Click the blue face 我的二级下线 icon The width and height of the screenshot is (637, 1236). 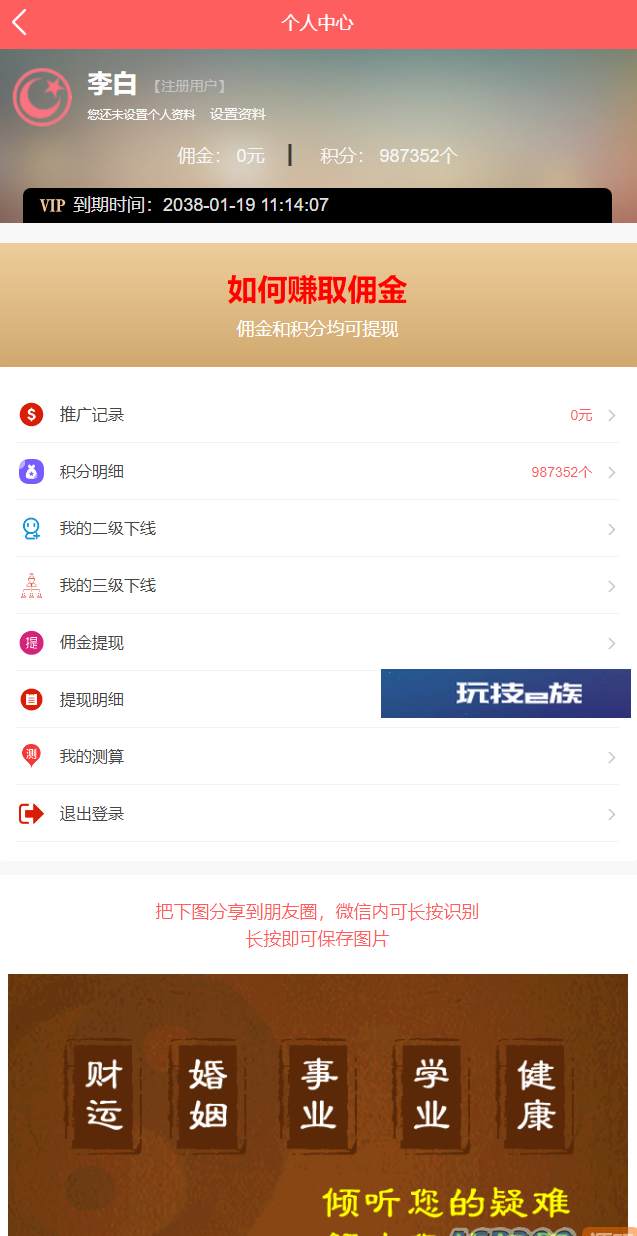[x=31, y=528]
